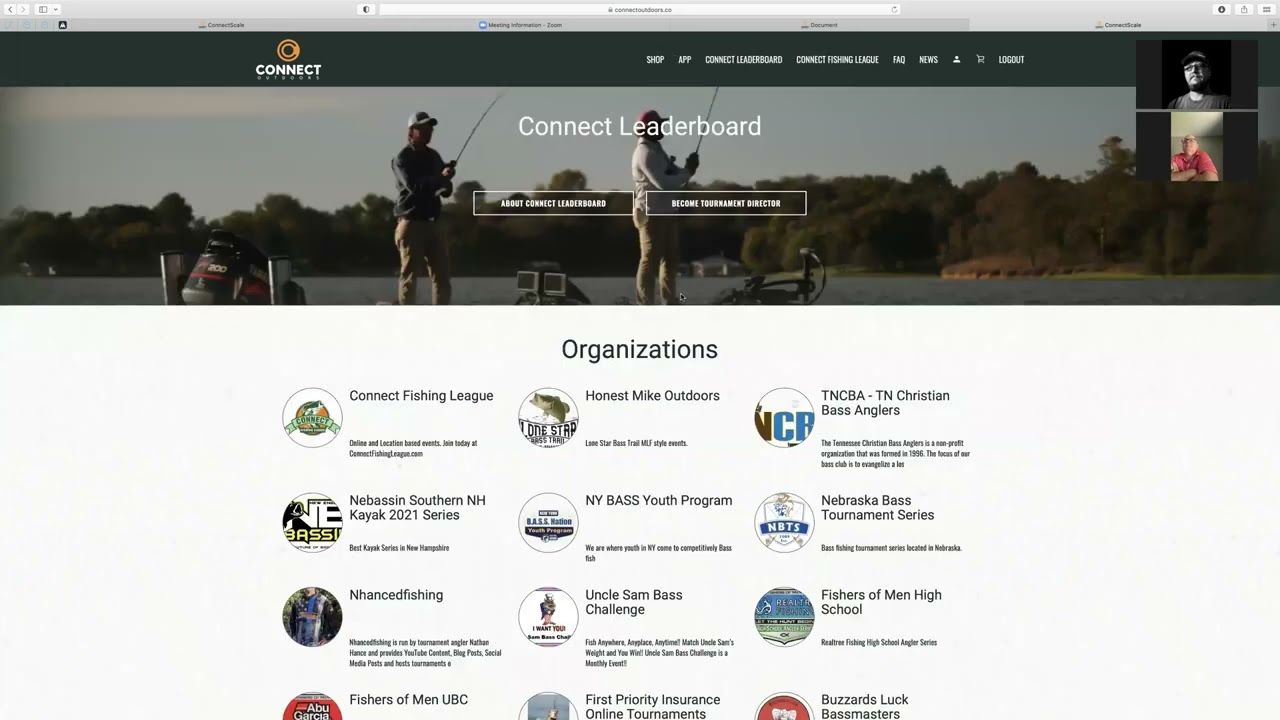1280x720 pixels.
Task: Click the Realtree Fishing logo
Action: pos(784,617)
